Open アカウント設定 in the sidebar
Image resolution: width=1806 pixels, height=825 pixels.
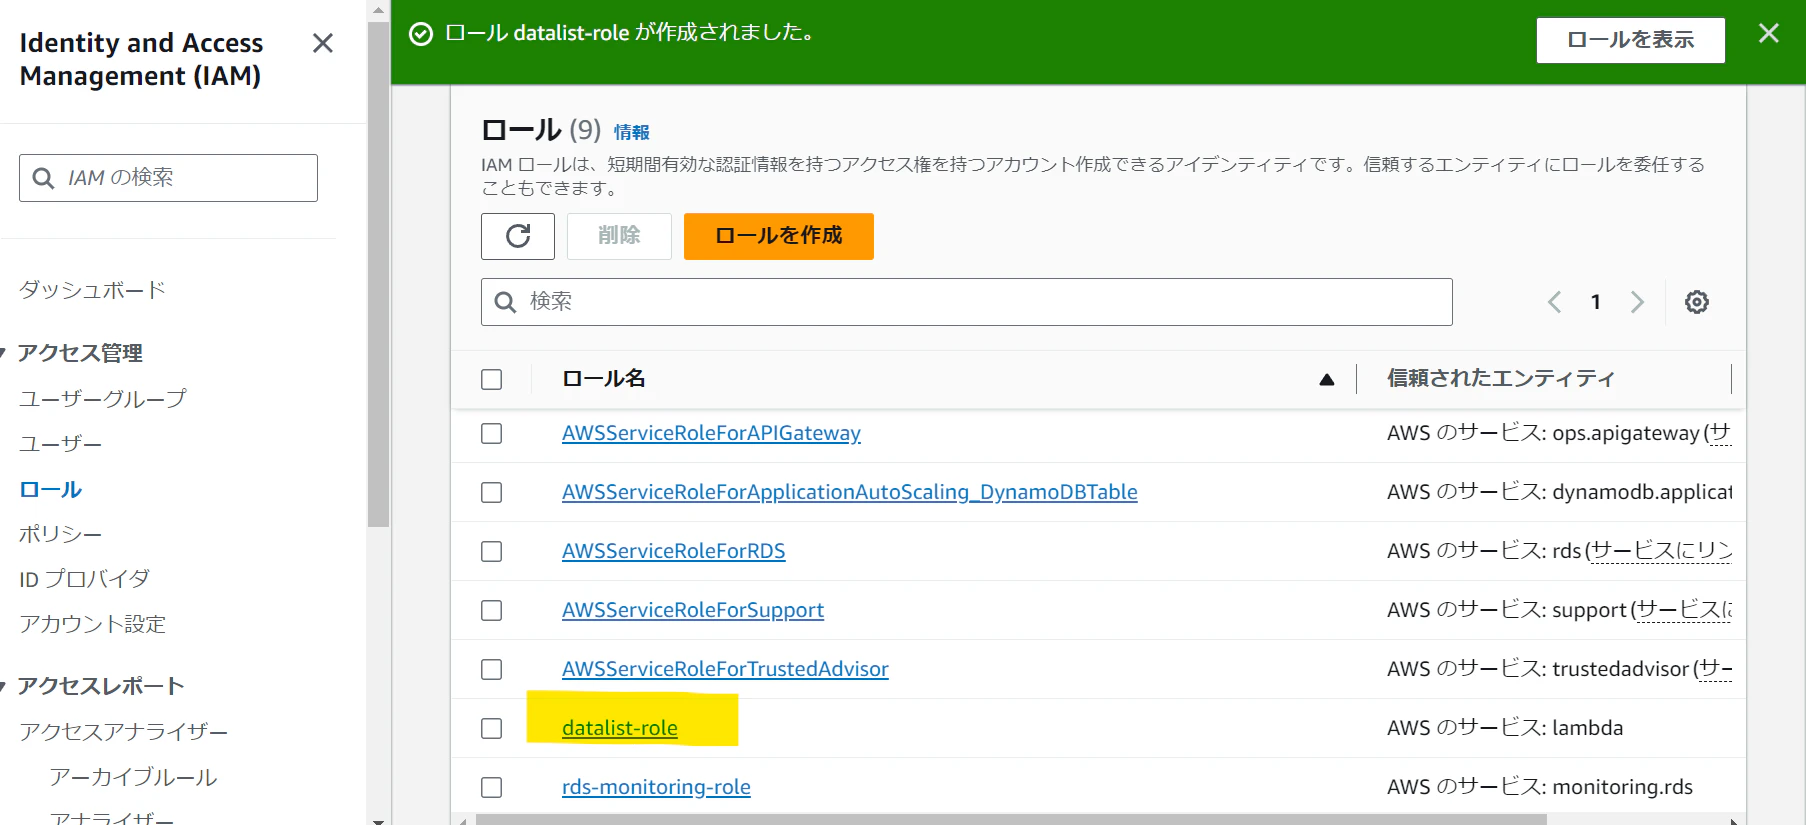point(92,624)
